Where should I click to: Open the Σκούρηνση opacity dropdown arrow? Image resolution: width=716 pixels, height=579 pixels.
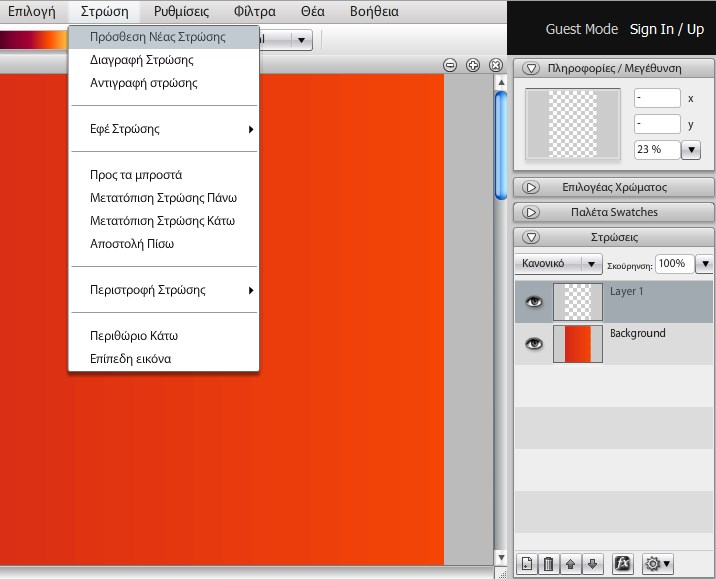(x=705, y=264)
